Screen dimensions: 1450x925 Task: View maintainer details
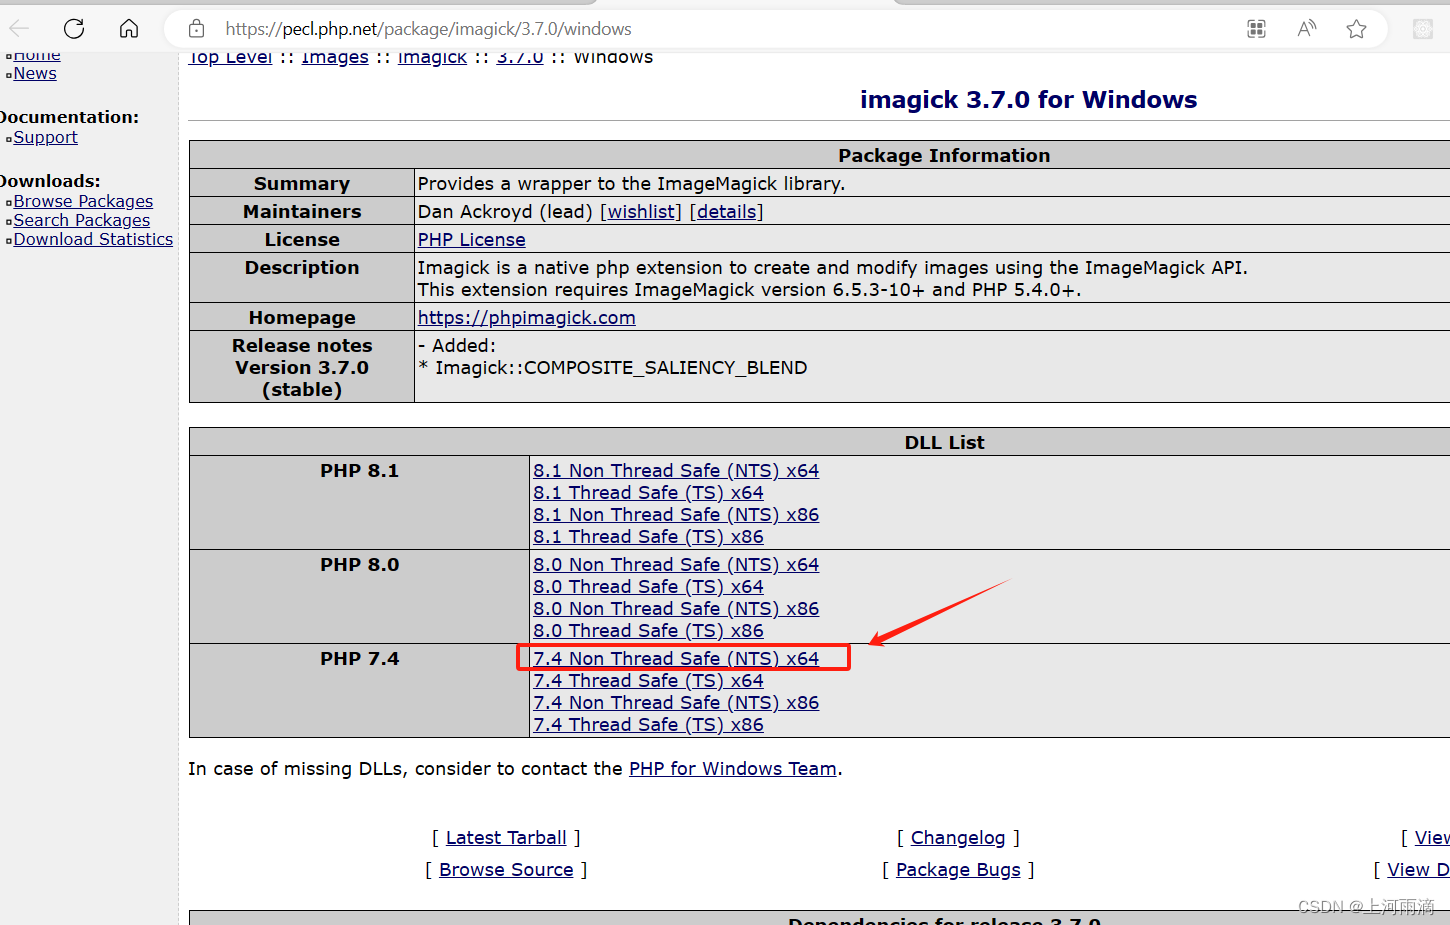(727, 211)
